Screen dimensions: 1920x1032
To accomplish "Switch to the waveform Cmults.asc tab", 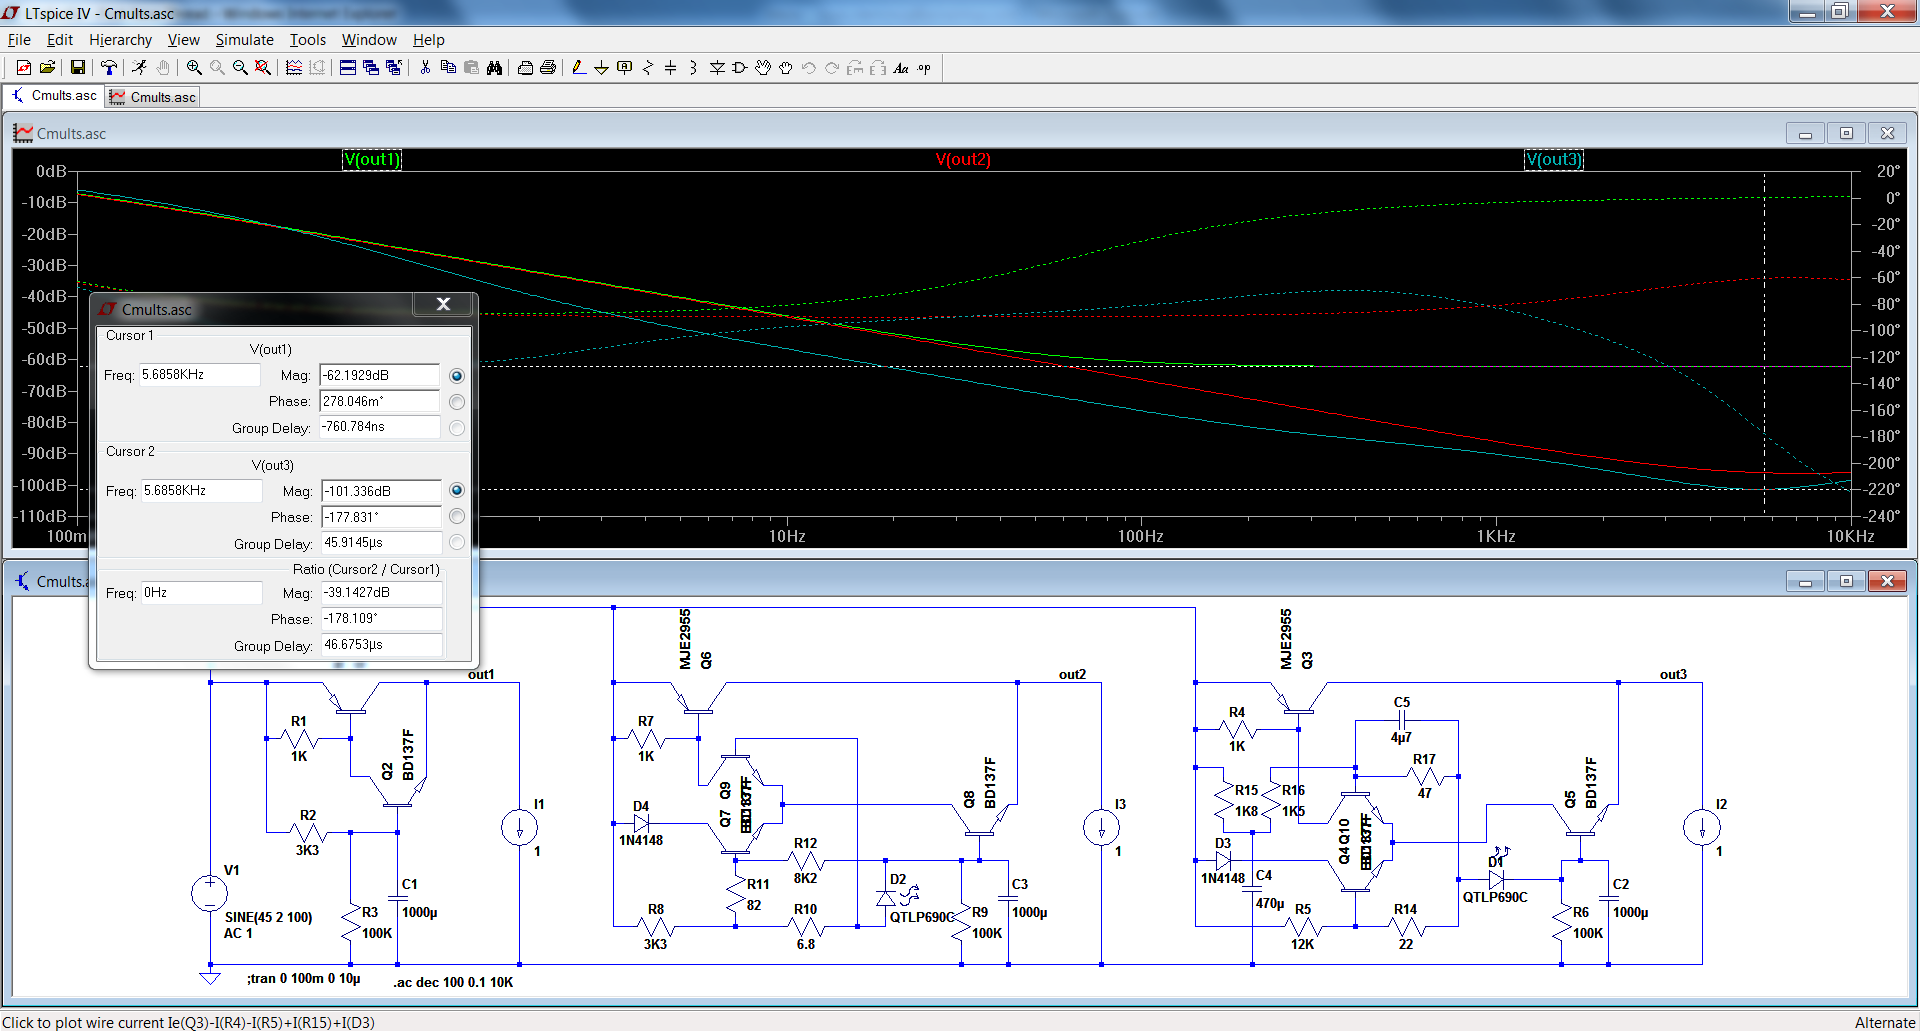I will (x=153, y=97).
